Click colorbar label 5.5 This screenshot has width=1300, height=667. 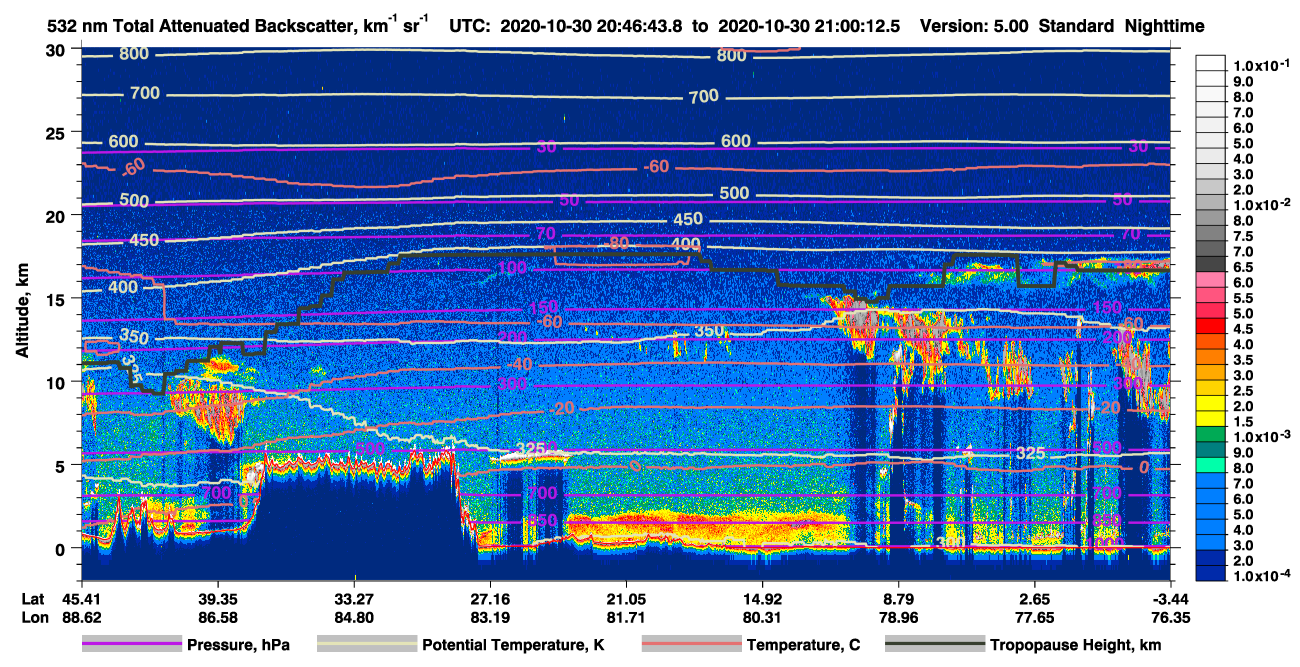pos(1242,298)
